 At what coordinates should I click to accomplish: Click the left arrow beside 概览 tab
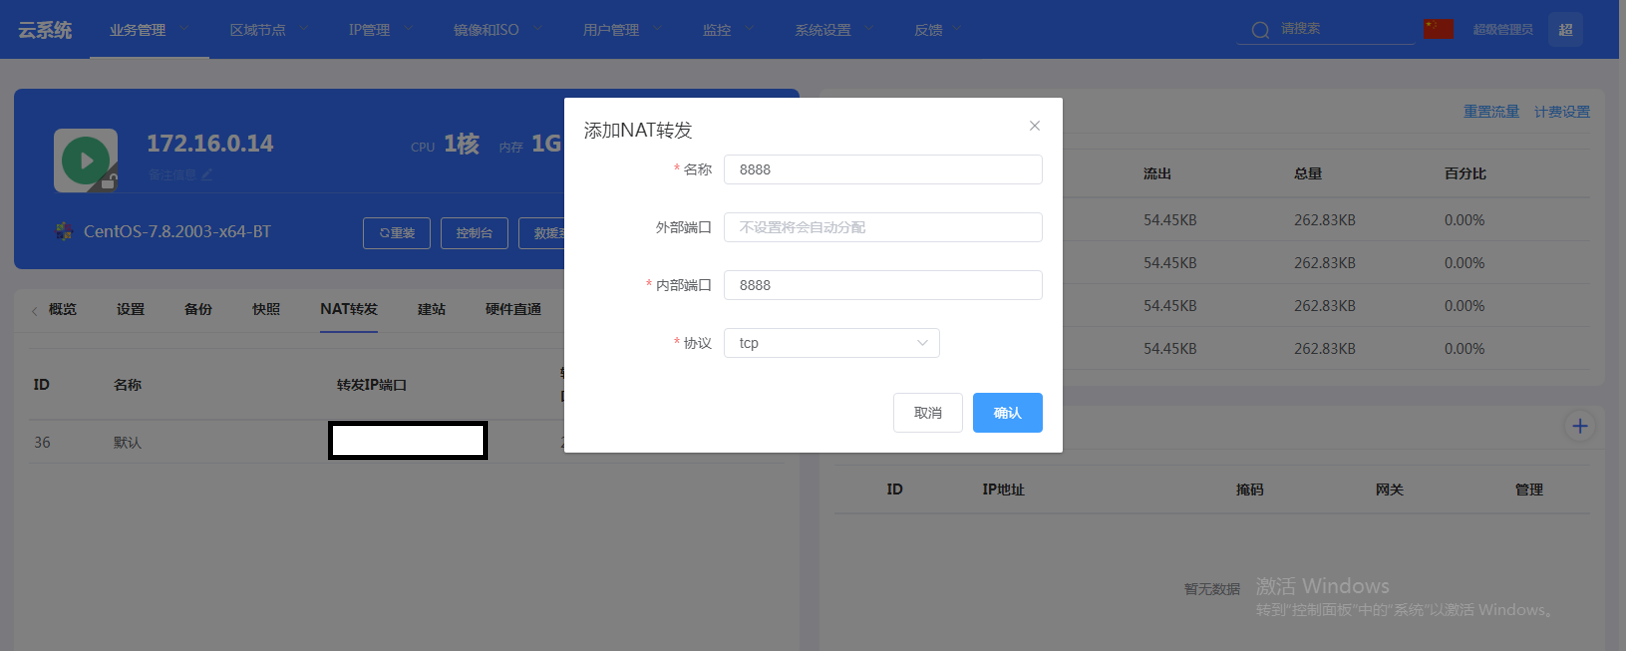coord(35,311)
